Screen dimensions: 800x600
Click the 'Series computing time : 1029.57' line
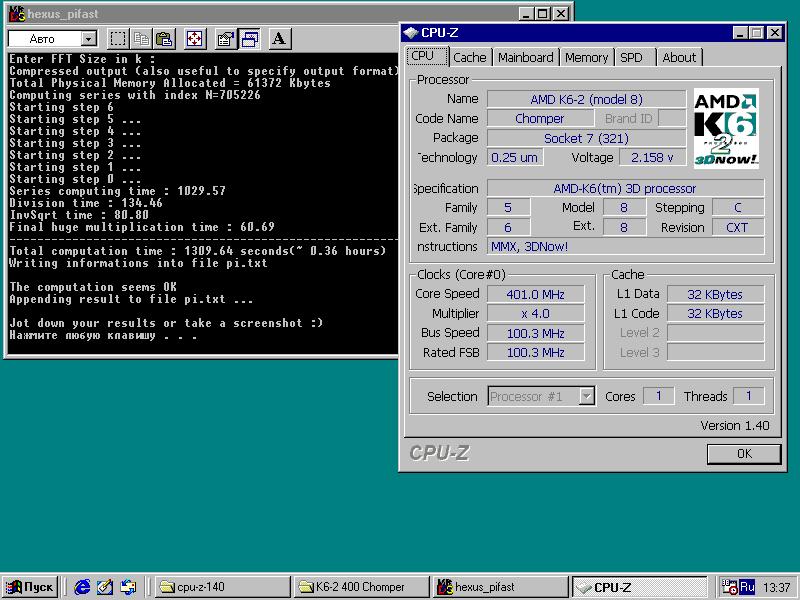pos(117,191)
